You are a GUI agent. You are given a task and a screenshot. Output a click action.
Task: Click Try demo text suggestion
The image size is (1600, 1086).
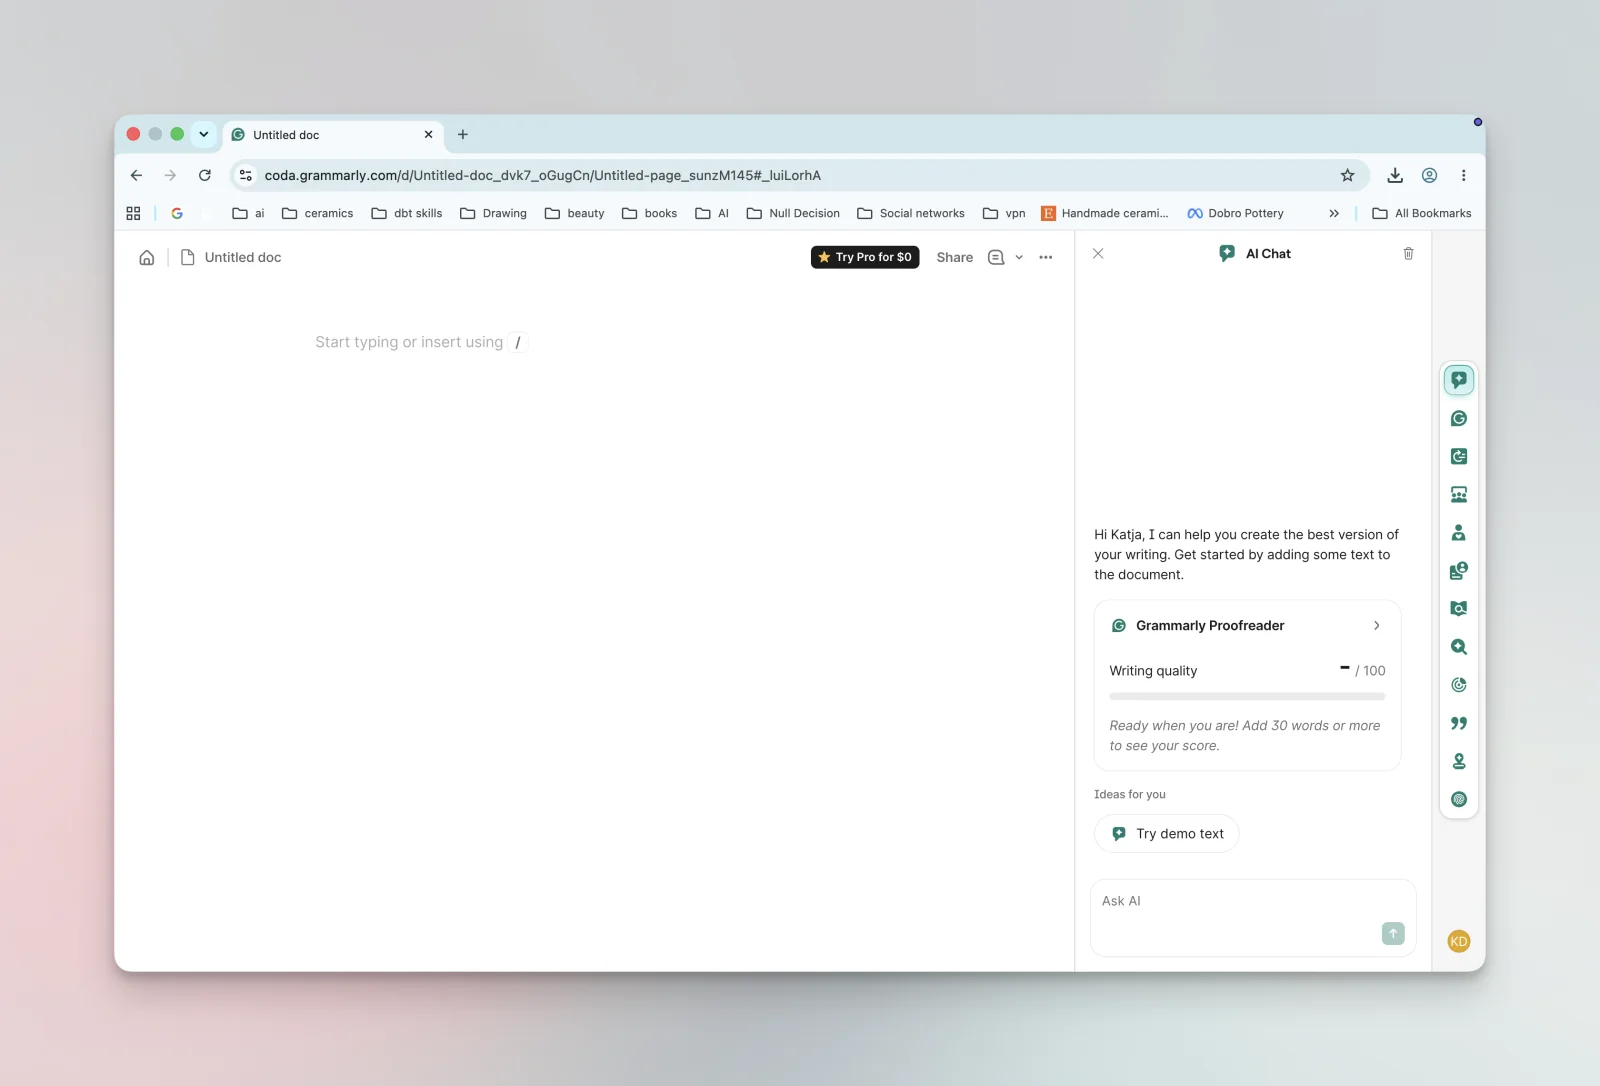1167,834
